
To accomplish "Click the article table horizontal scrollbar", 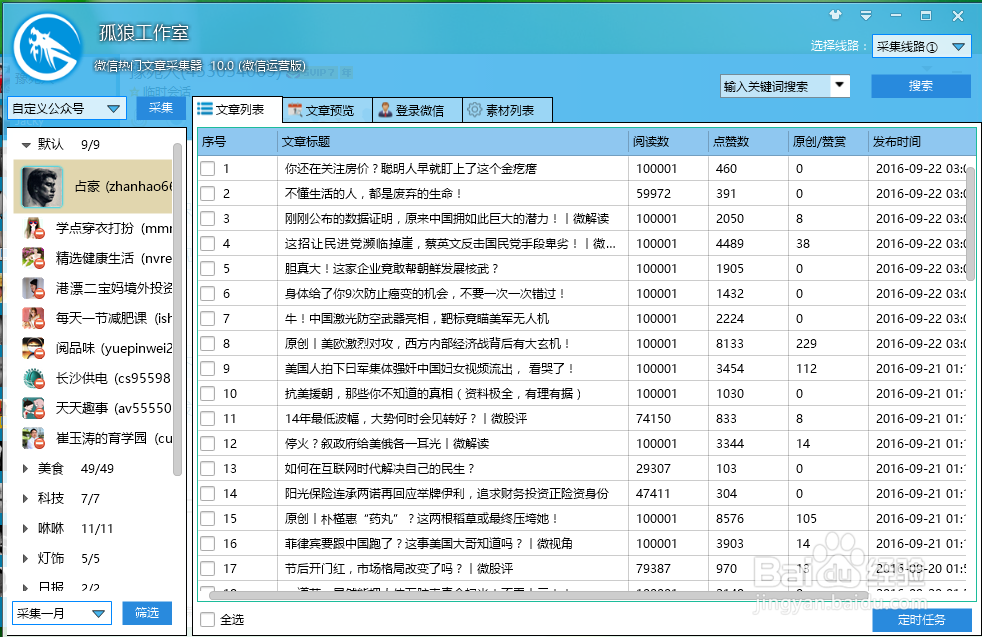I will [x=539, y=594].
